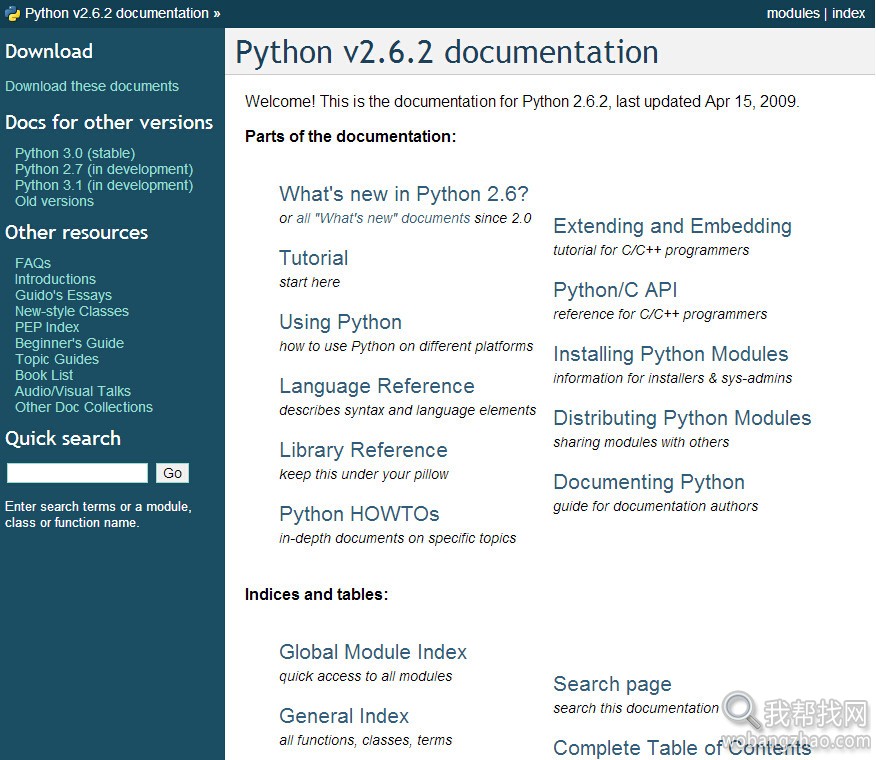Click 'Parts of the documentation:' heading text
Viewport: 876px width, 760px height.
point(350,136)
